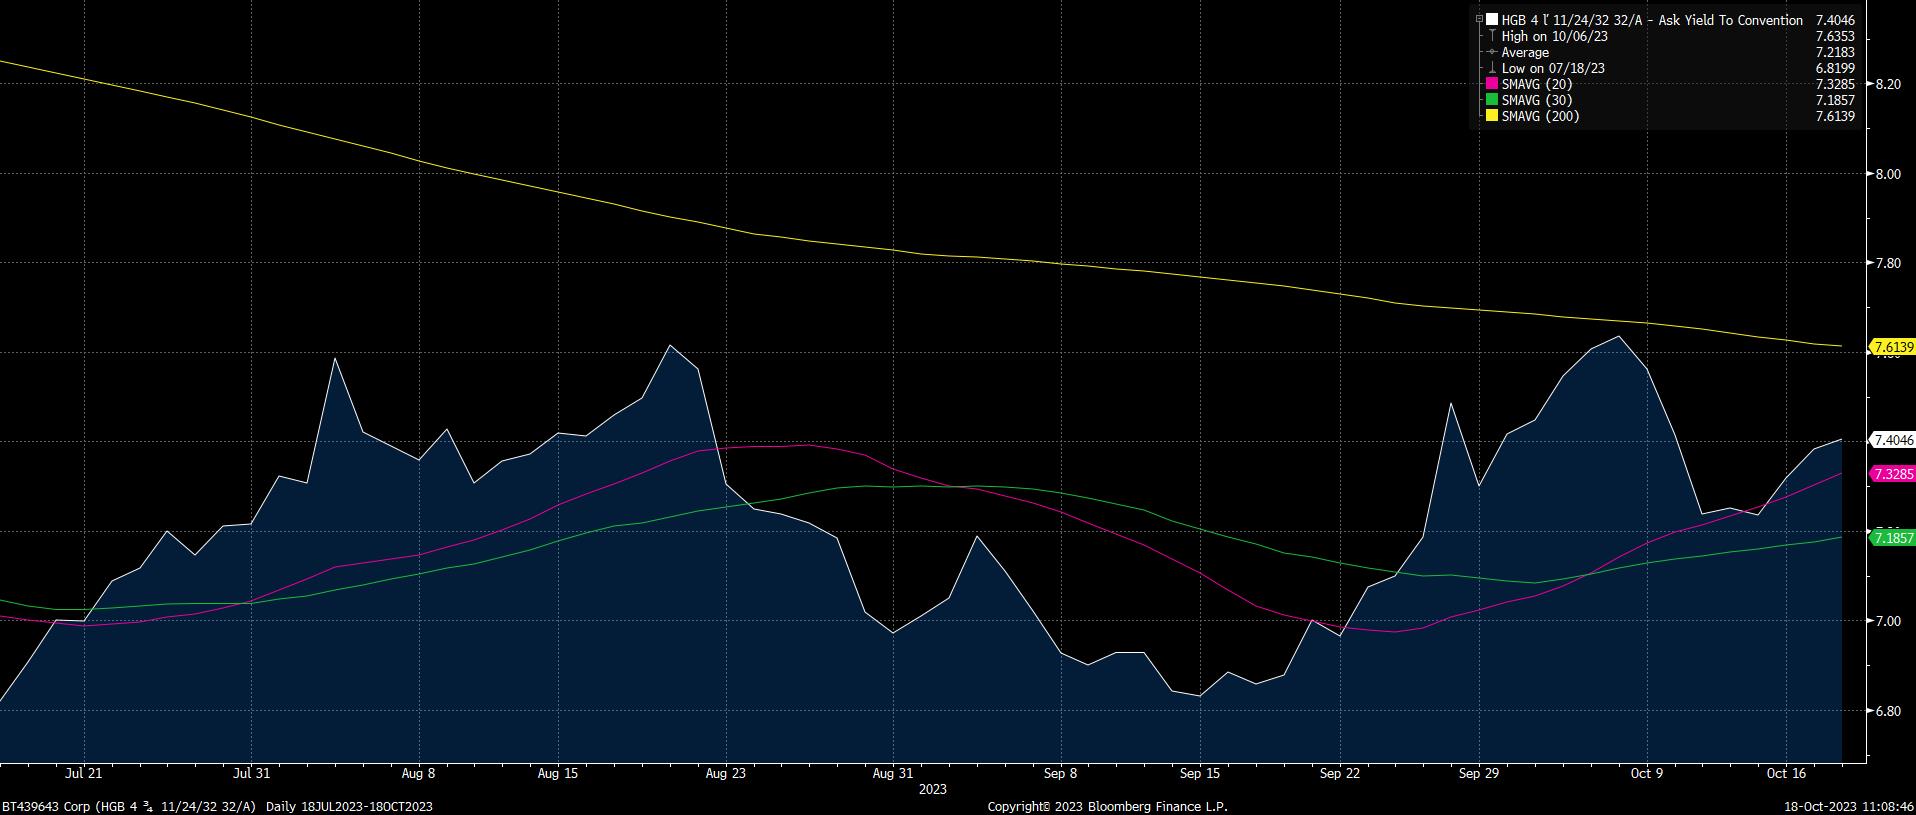Image resolution: width=1916 pixels, height=815 pixels.
Task: Click the 'Sep 29' date axis label
Action: coord(1479,773)
